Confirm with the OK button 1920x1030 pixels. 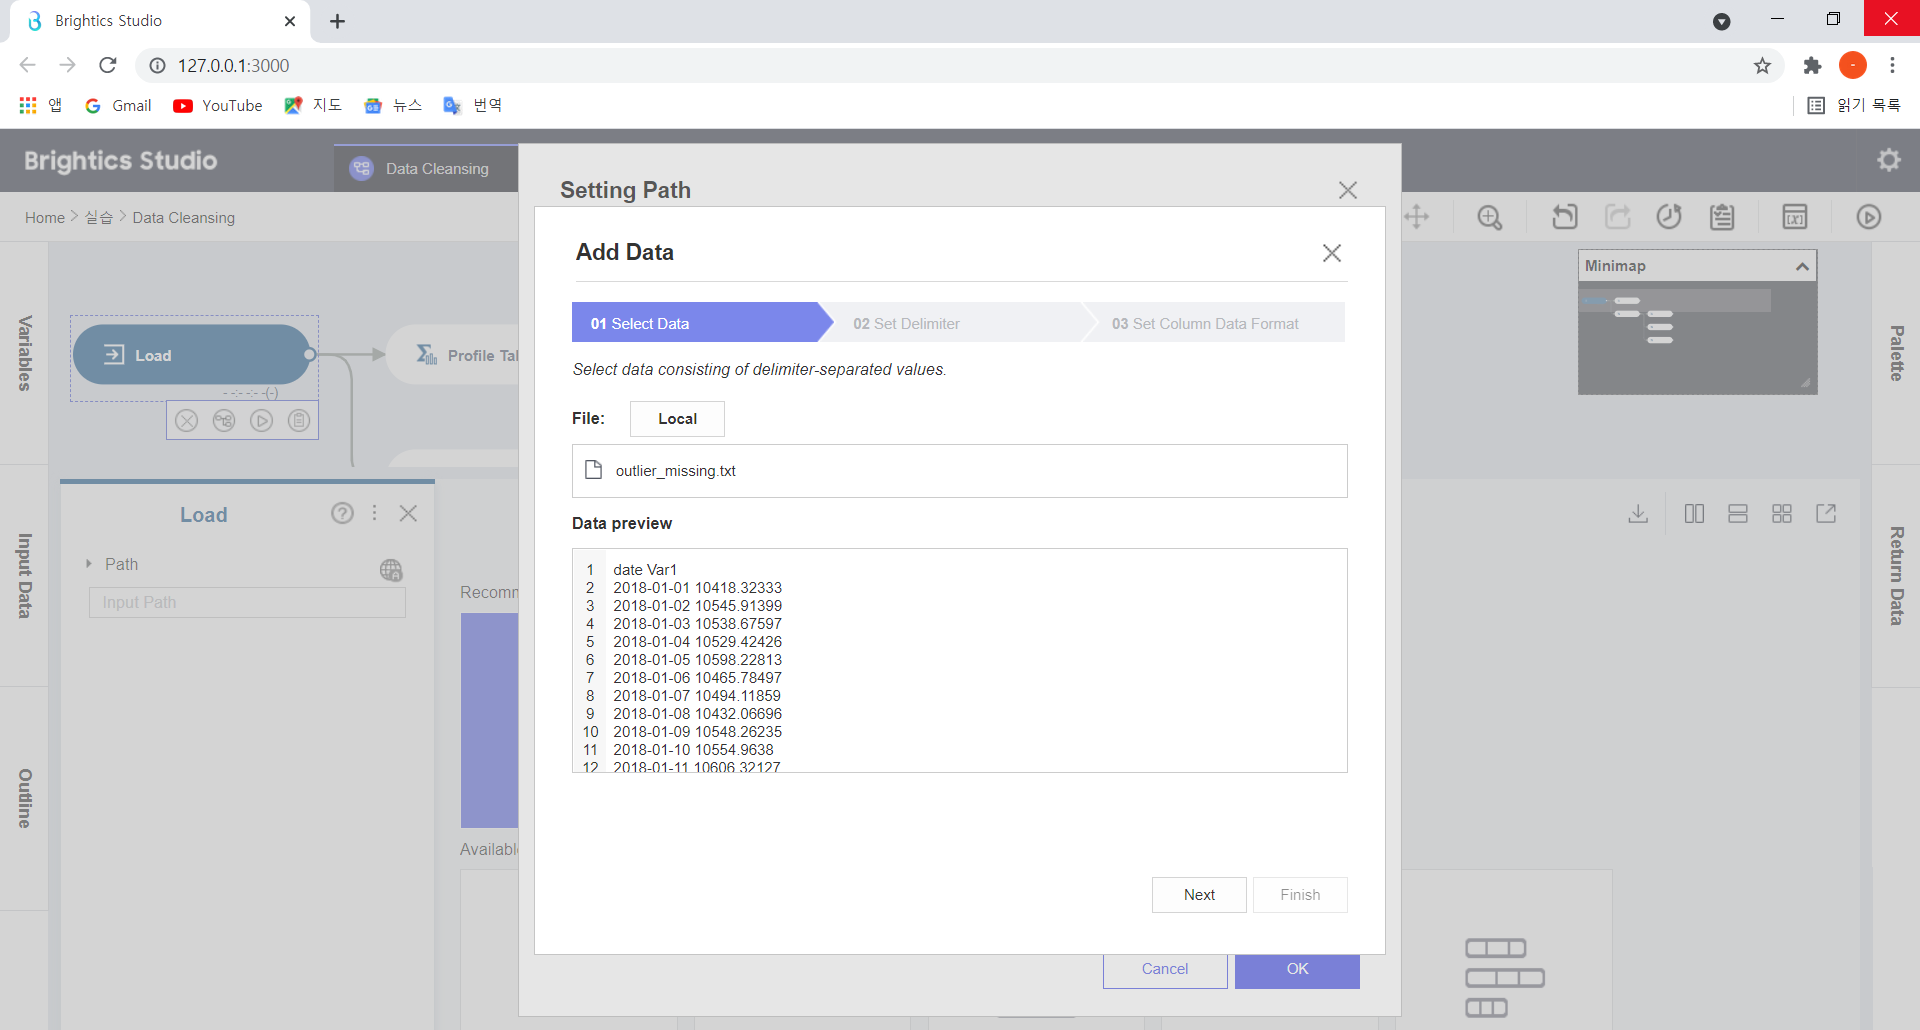[1297, 970]
